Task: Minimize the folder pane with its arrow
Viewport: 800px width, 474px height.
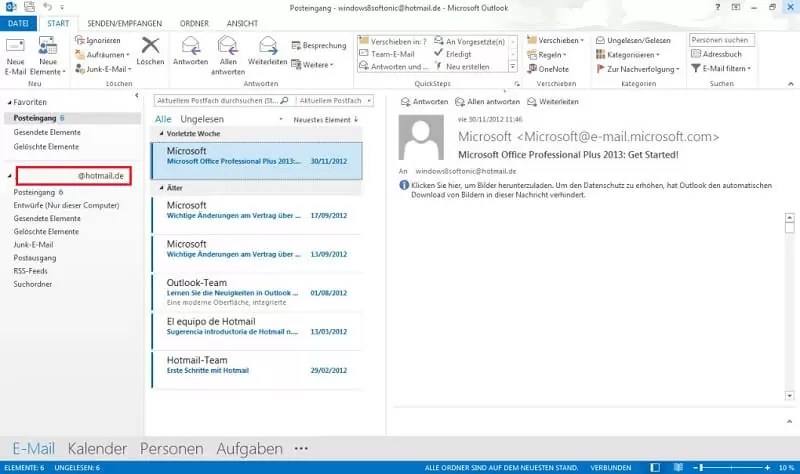Action: click(136, 95)
